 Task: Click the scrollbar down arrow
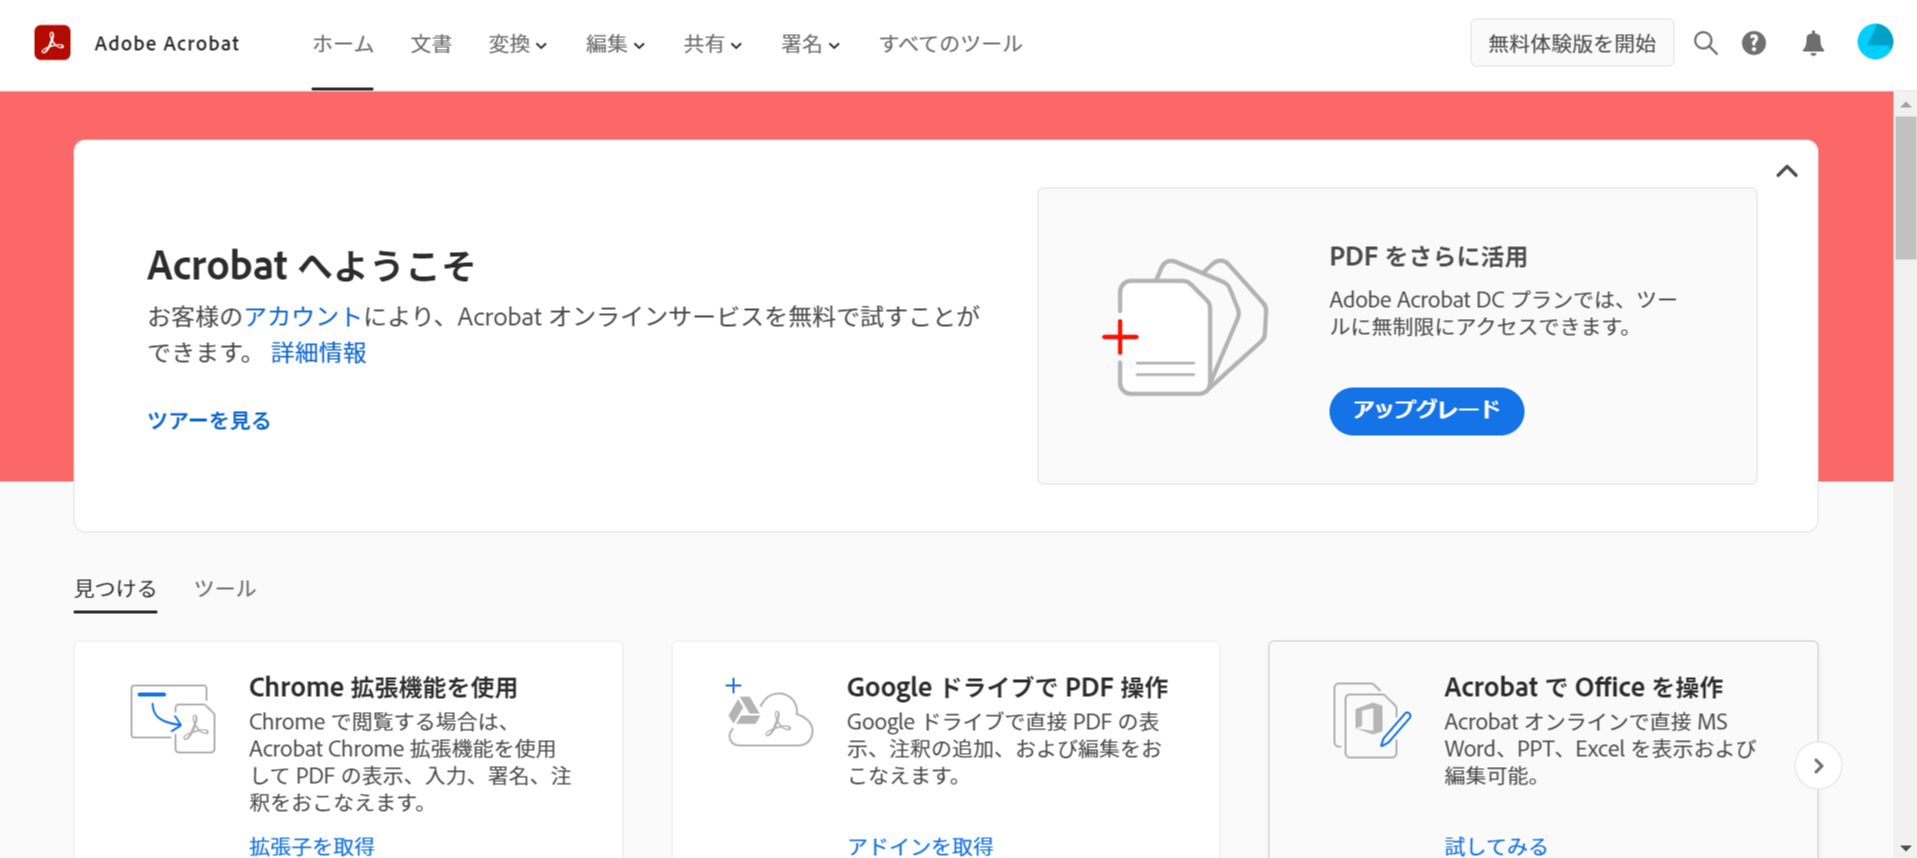(x=1905, y=849)
